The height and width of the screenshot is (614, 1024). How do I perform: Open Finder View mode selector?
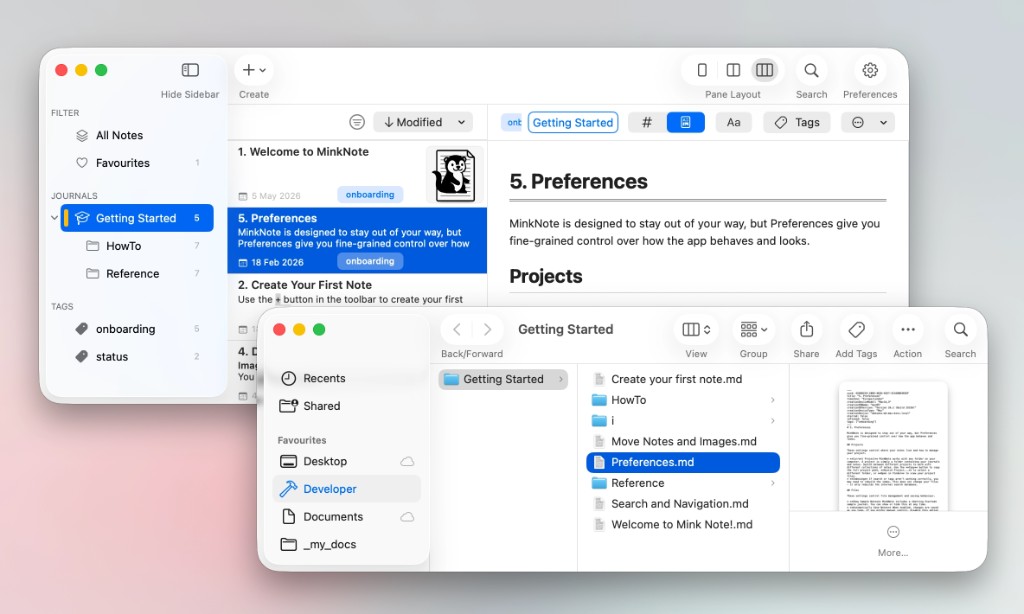[x=696, y=329]
